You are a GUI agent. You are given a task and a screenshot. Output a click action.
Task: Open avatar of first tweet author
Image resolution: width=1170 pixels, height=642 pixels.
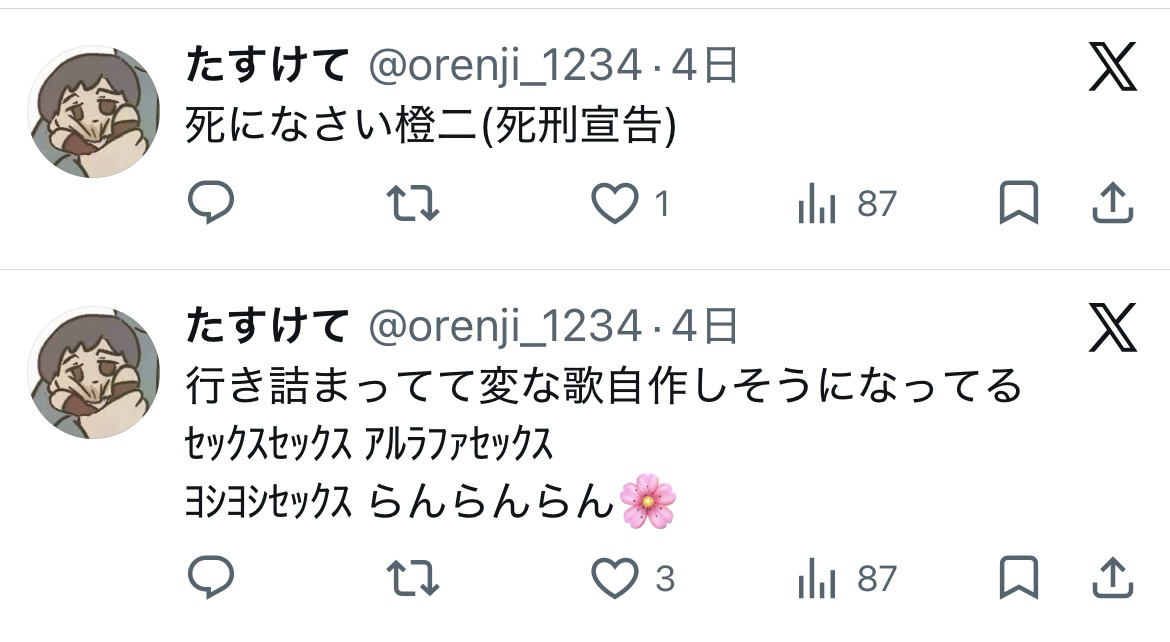click(x=93, y=112)
